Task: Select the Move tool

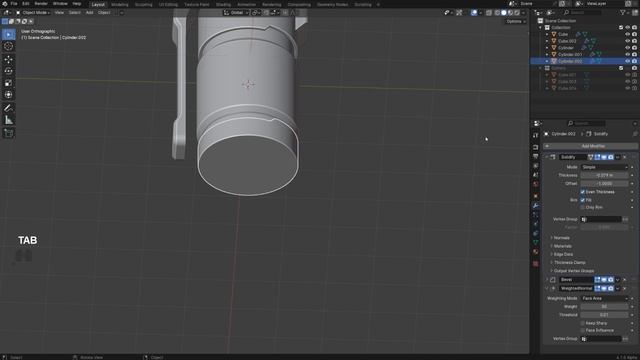Action: tap(9, 60)
